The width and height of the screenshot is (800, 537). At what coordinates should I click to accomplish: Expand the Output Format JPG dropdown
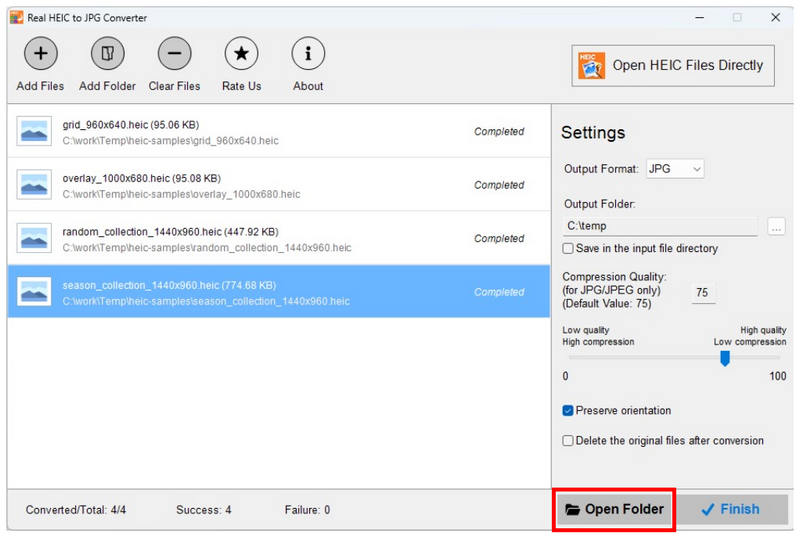point(675,169)
